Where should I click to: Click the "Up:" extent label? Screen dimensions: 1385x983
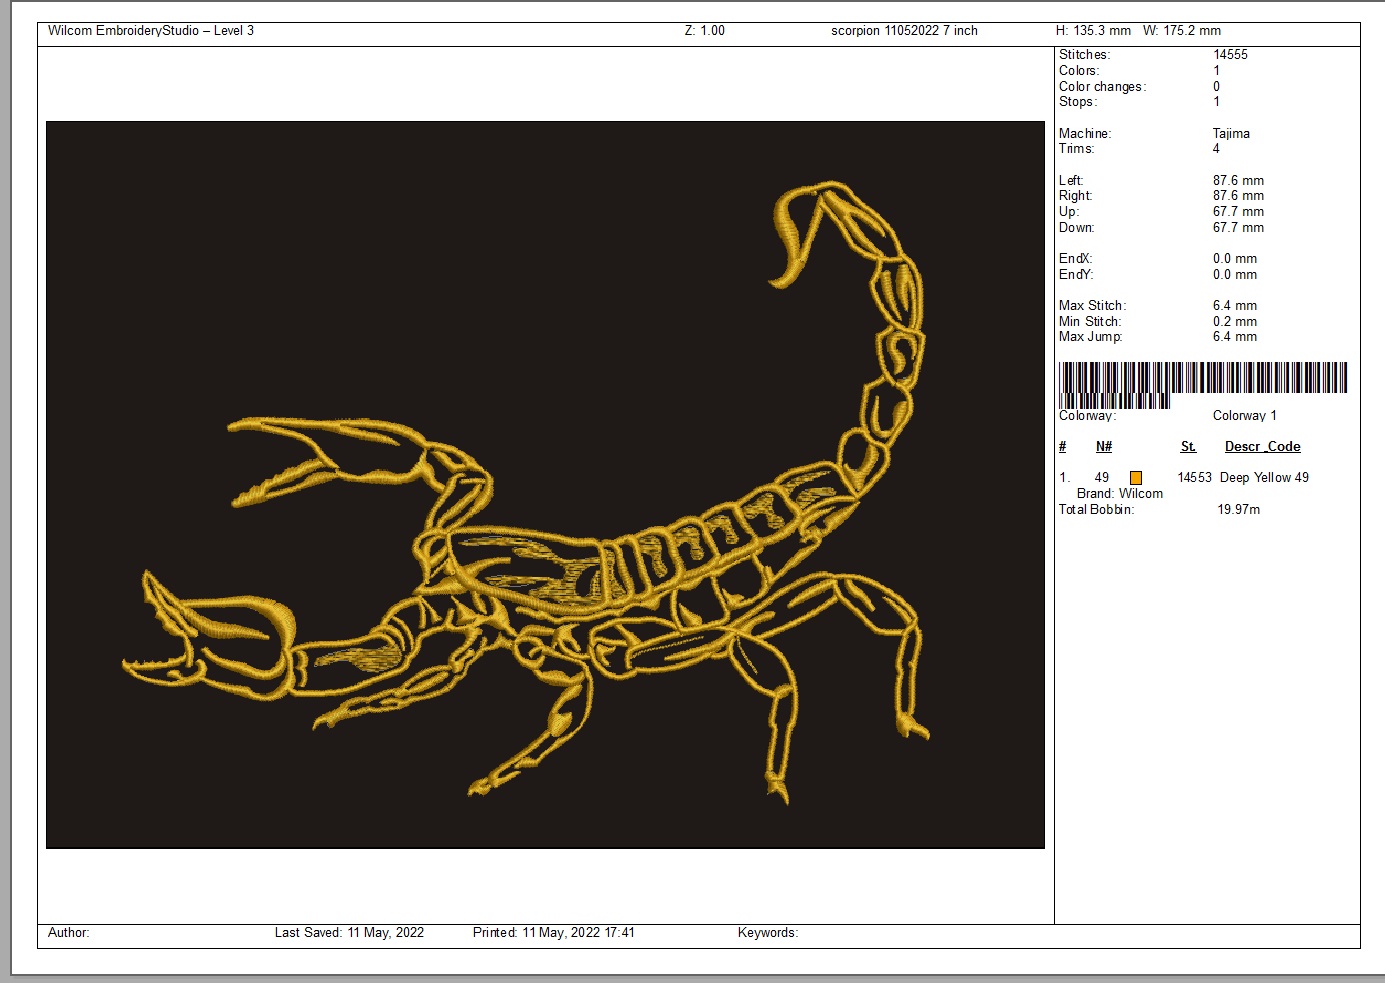1069,212
